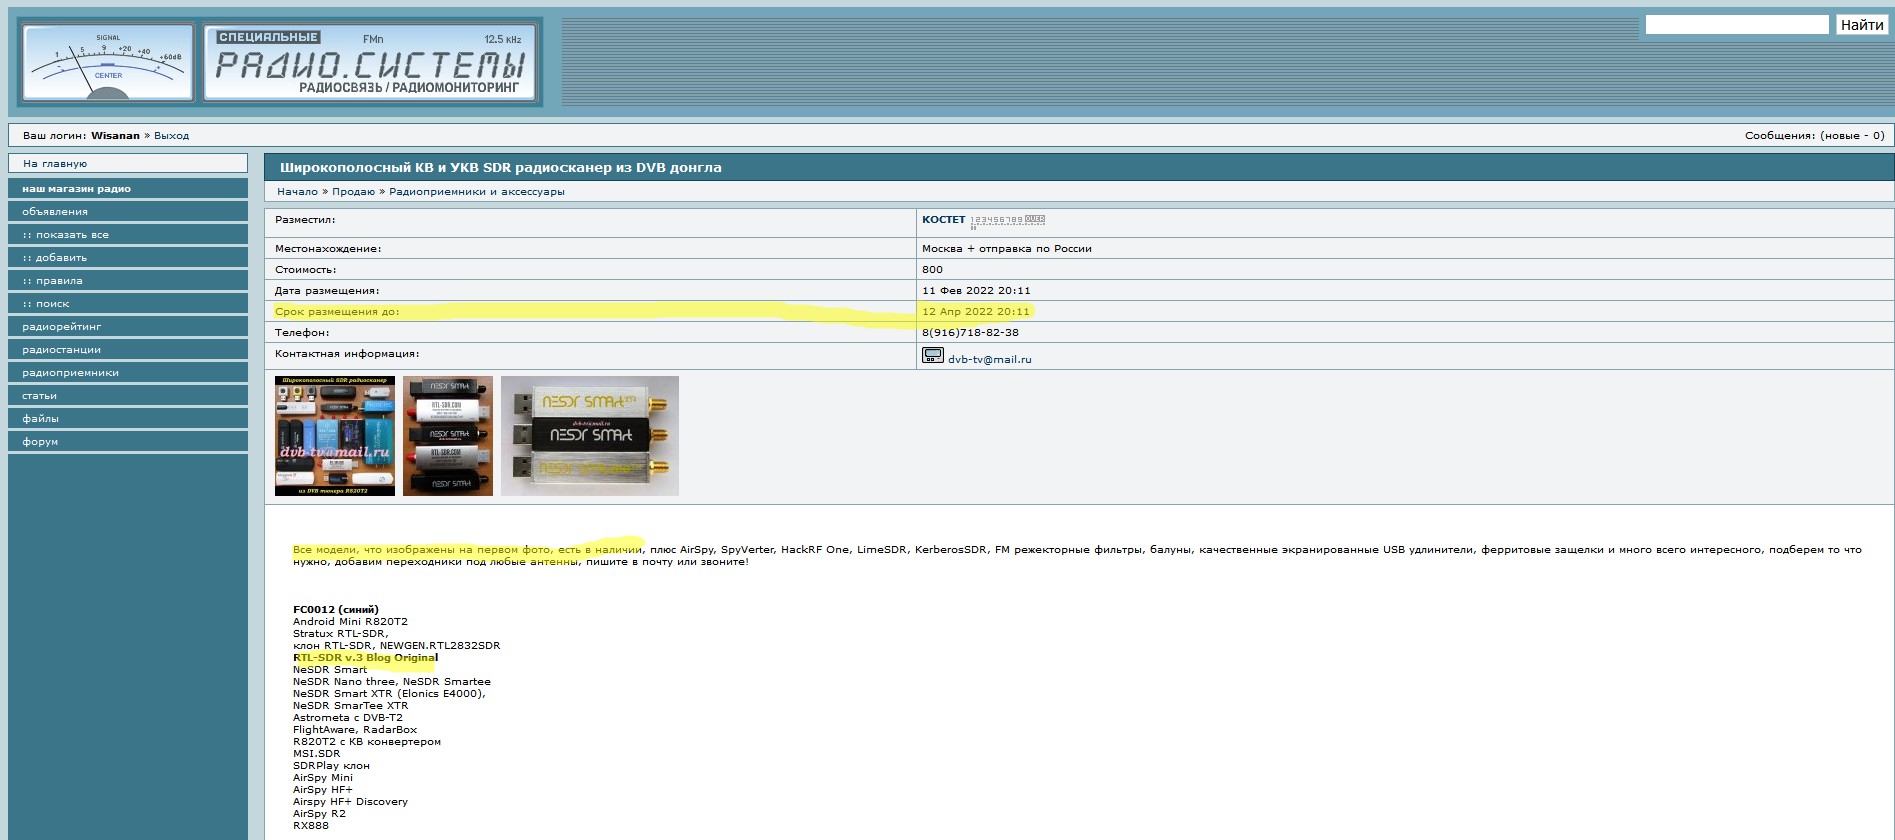Select добавить in sidebar
This screenshot has height=840, width=1895.
point(128,257)
